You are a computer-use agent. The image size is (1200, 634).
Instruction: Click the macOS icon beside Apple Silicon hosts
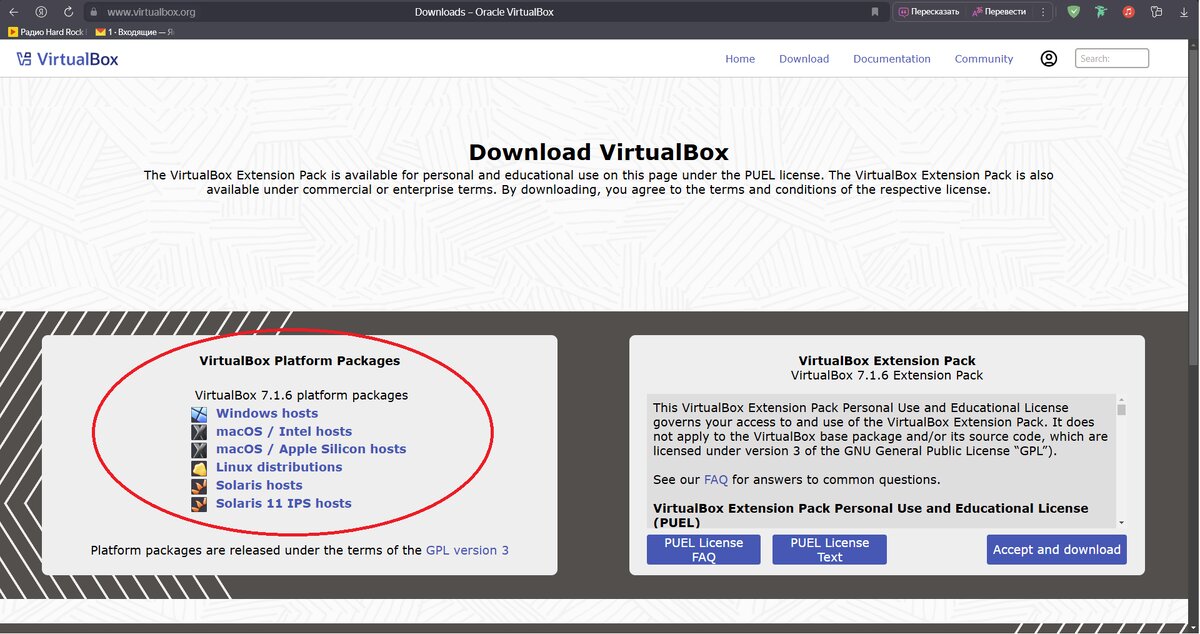point(200,450)
